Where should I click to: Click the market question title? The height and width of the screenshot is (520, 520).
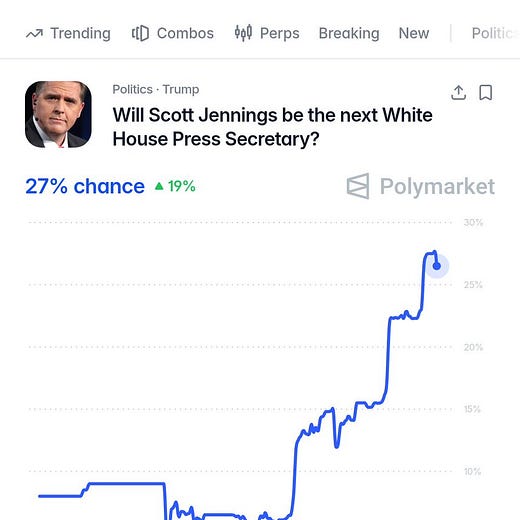coord(272,127)
